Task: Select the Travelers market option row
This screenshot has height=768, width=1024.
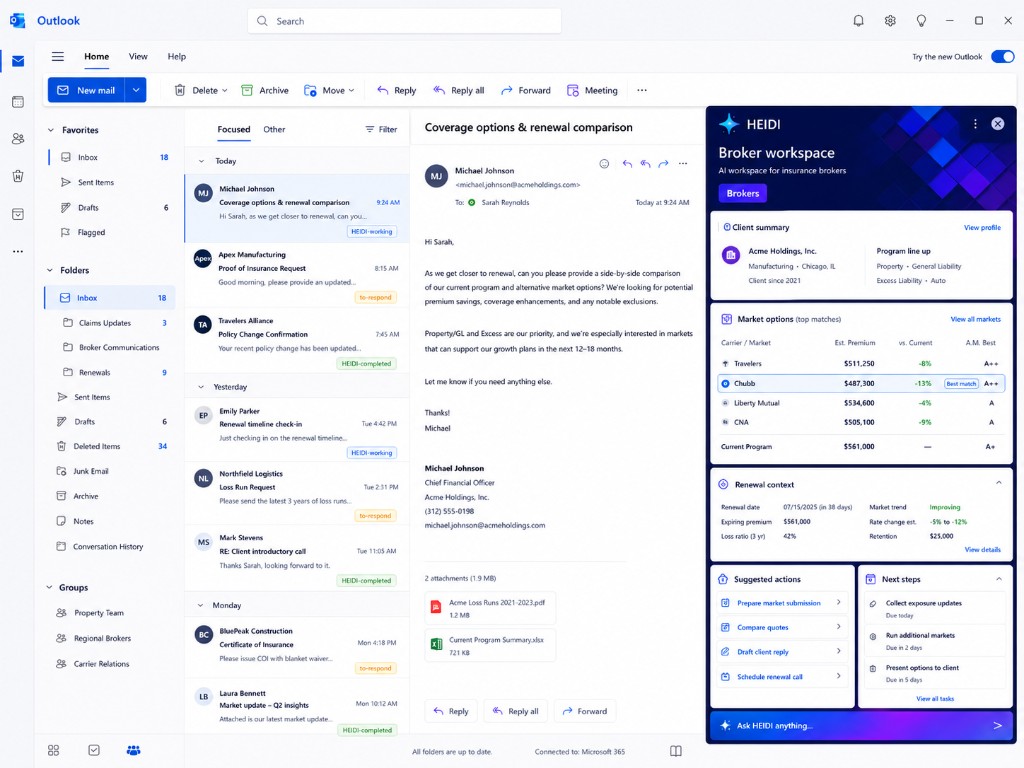Action: pyautogui.click(x=861, y=363)
